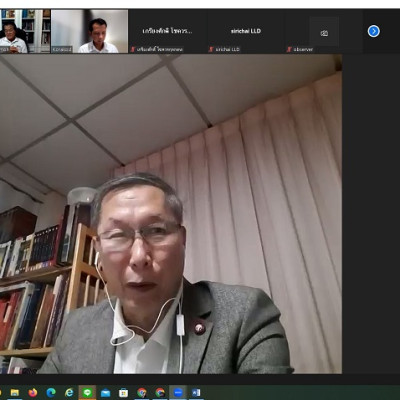Viewport: 400px width, 400px height.
Task: Open Microsoft Edge from the taskbar
Action: 51,392
